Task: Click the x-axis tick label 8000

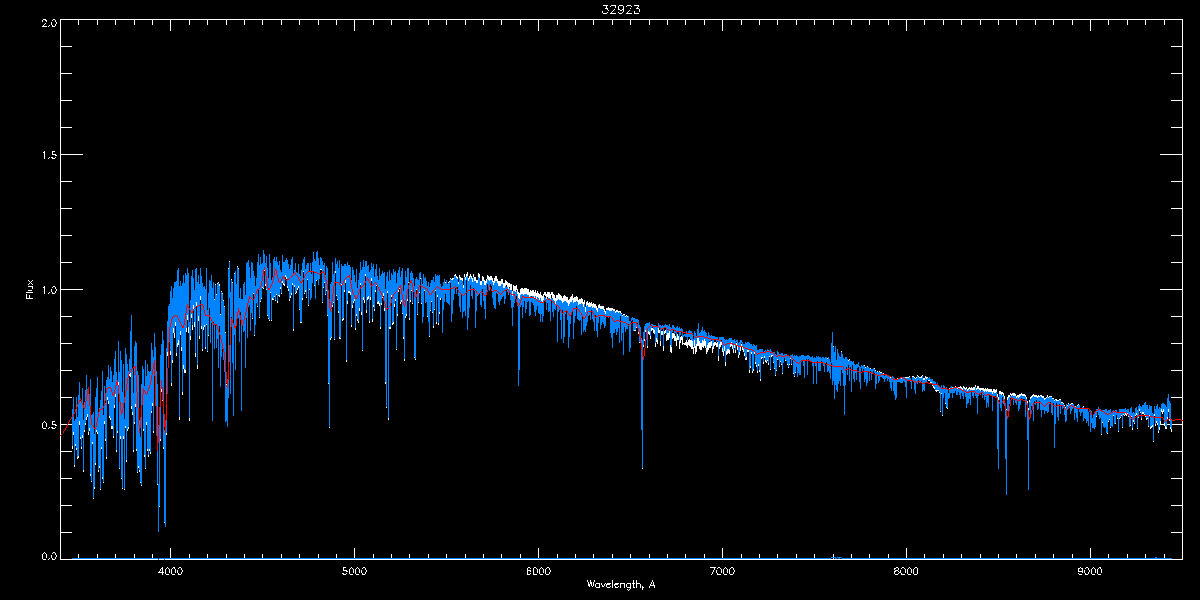Action: pyautogui.click(x=906, y=571)
